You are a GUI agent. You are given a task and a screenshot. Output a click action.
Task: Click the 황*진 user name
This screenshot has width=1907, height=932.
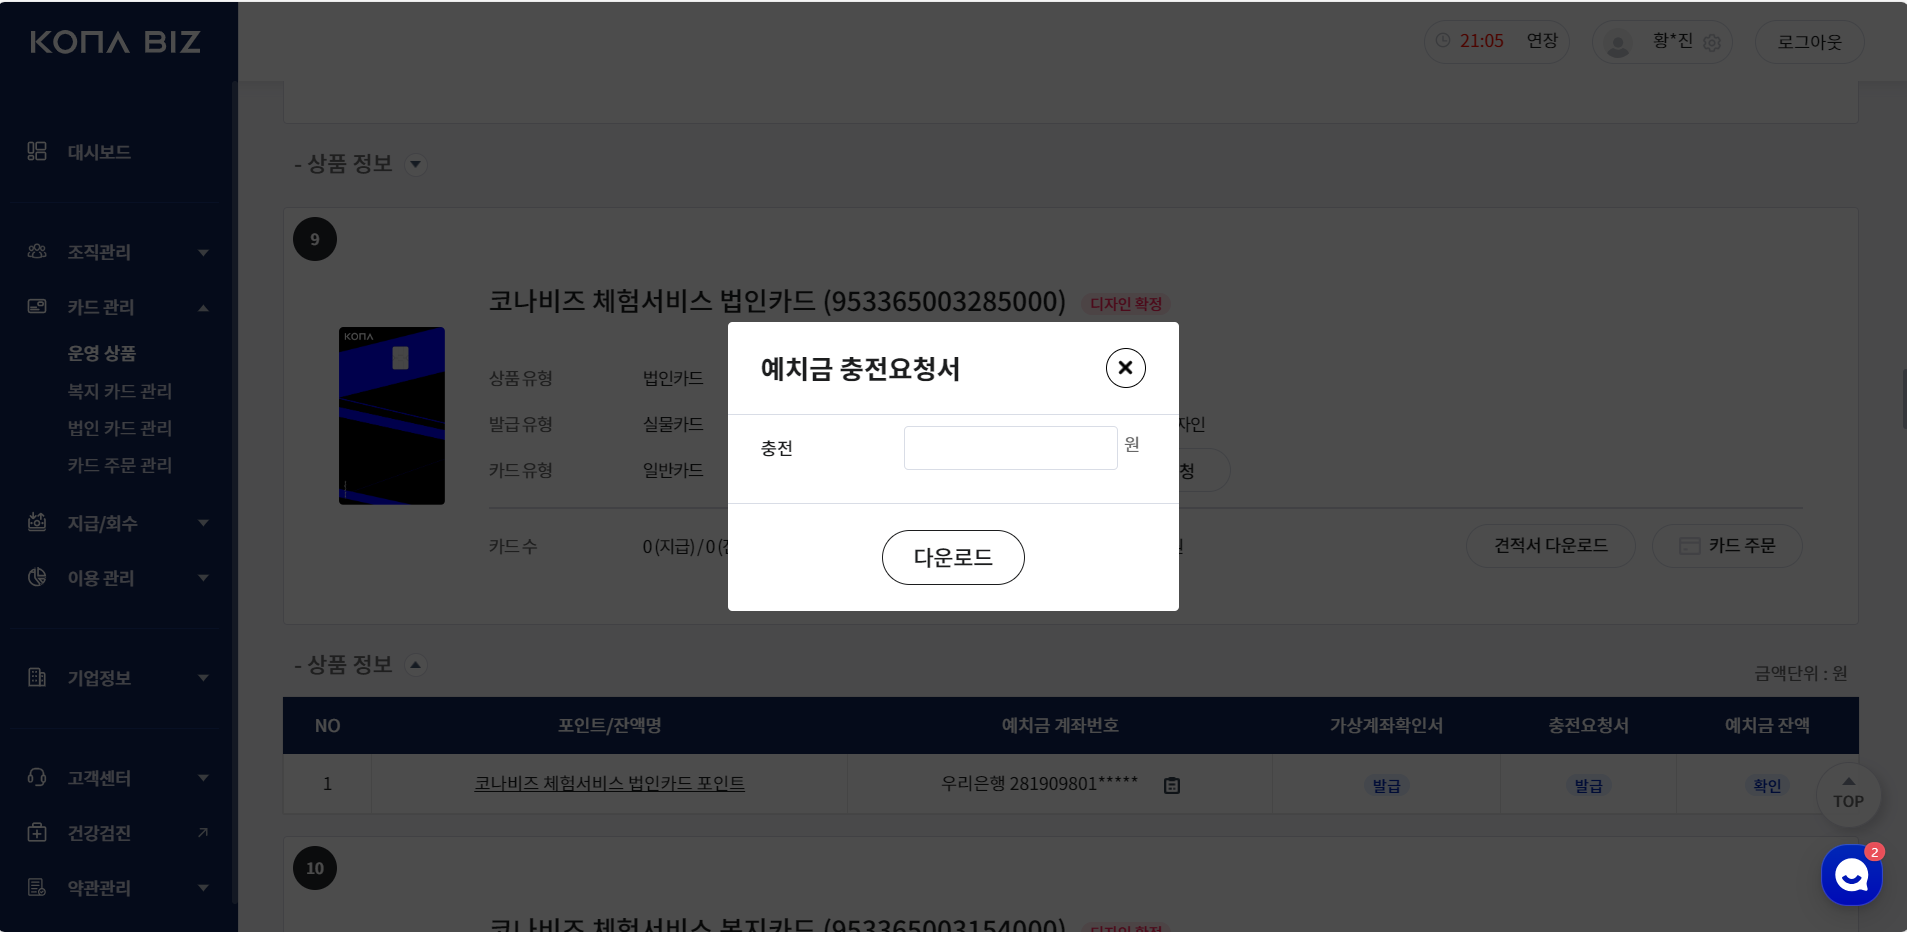click(1672, 41)
